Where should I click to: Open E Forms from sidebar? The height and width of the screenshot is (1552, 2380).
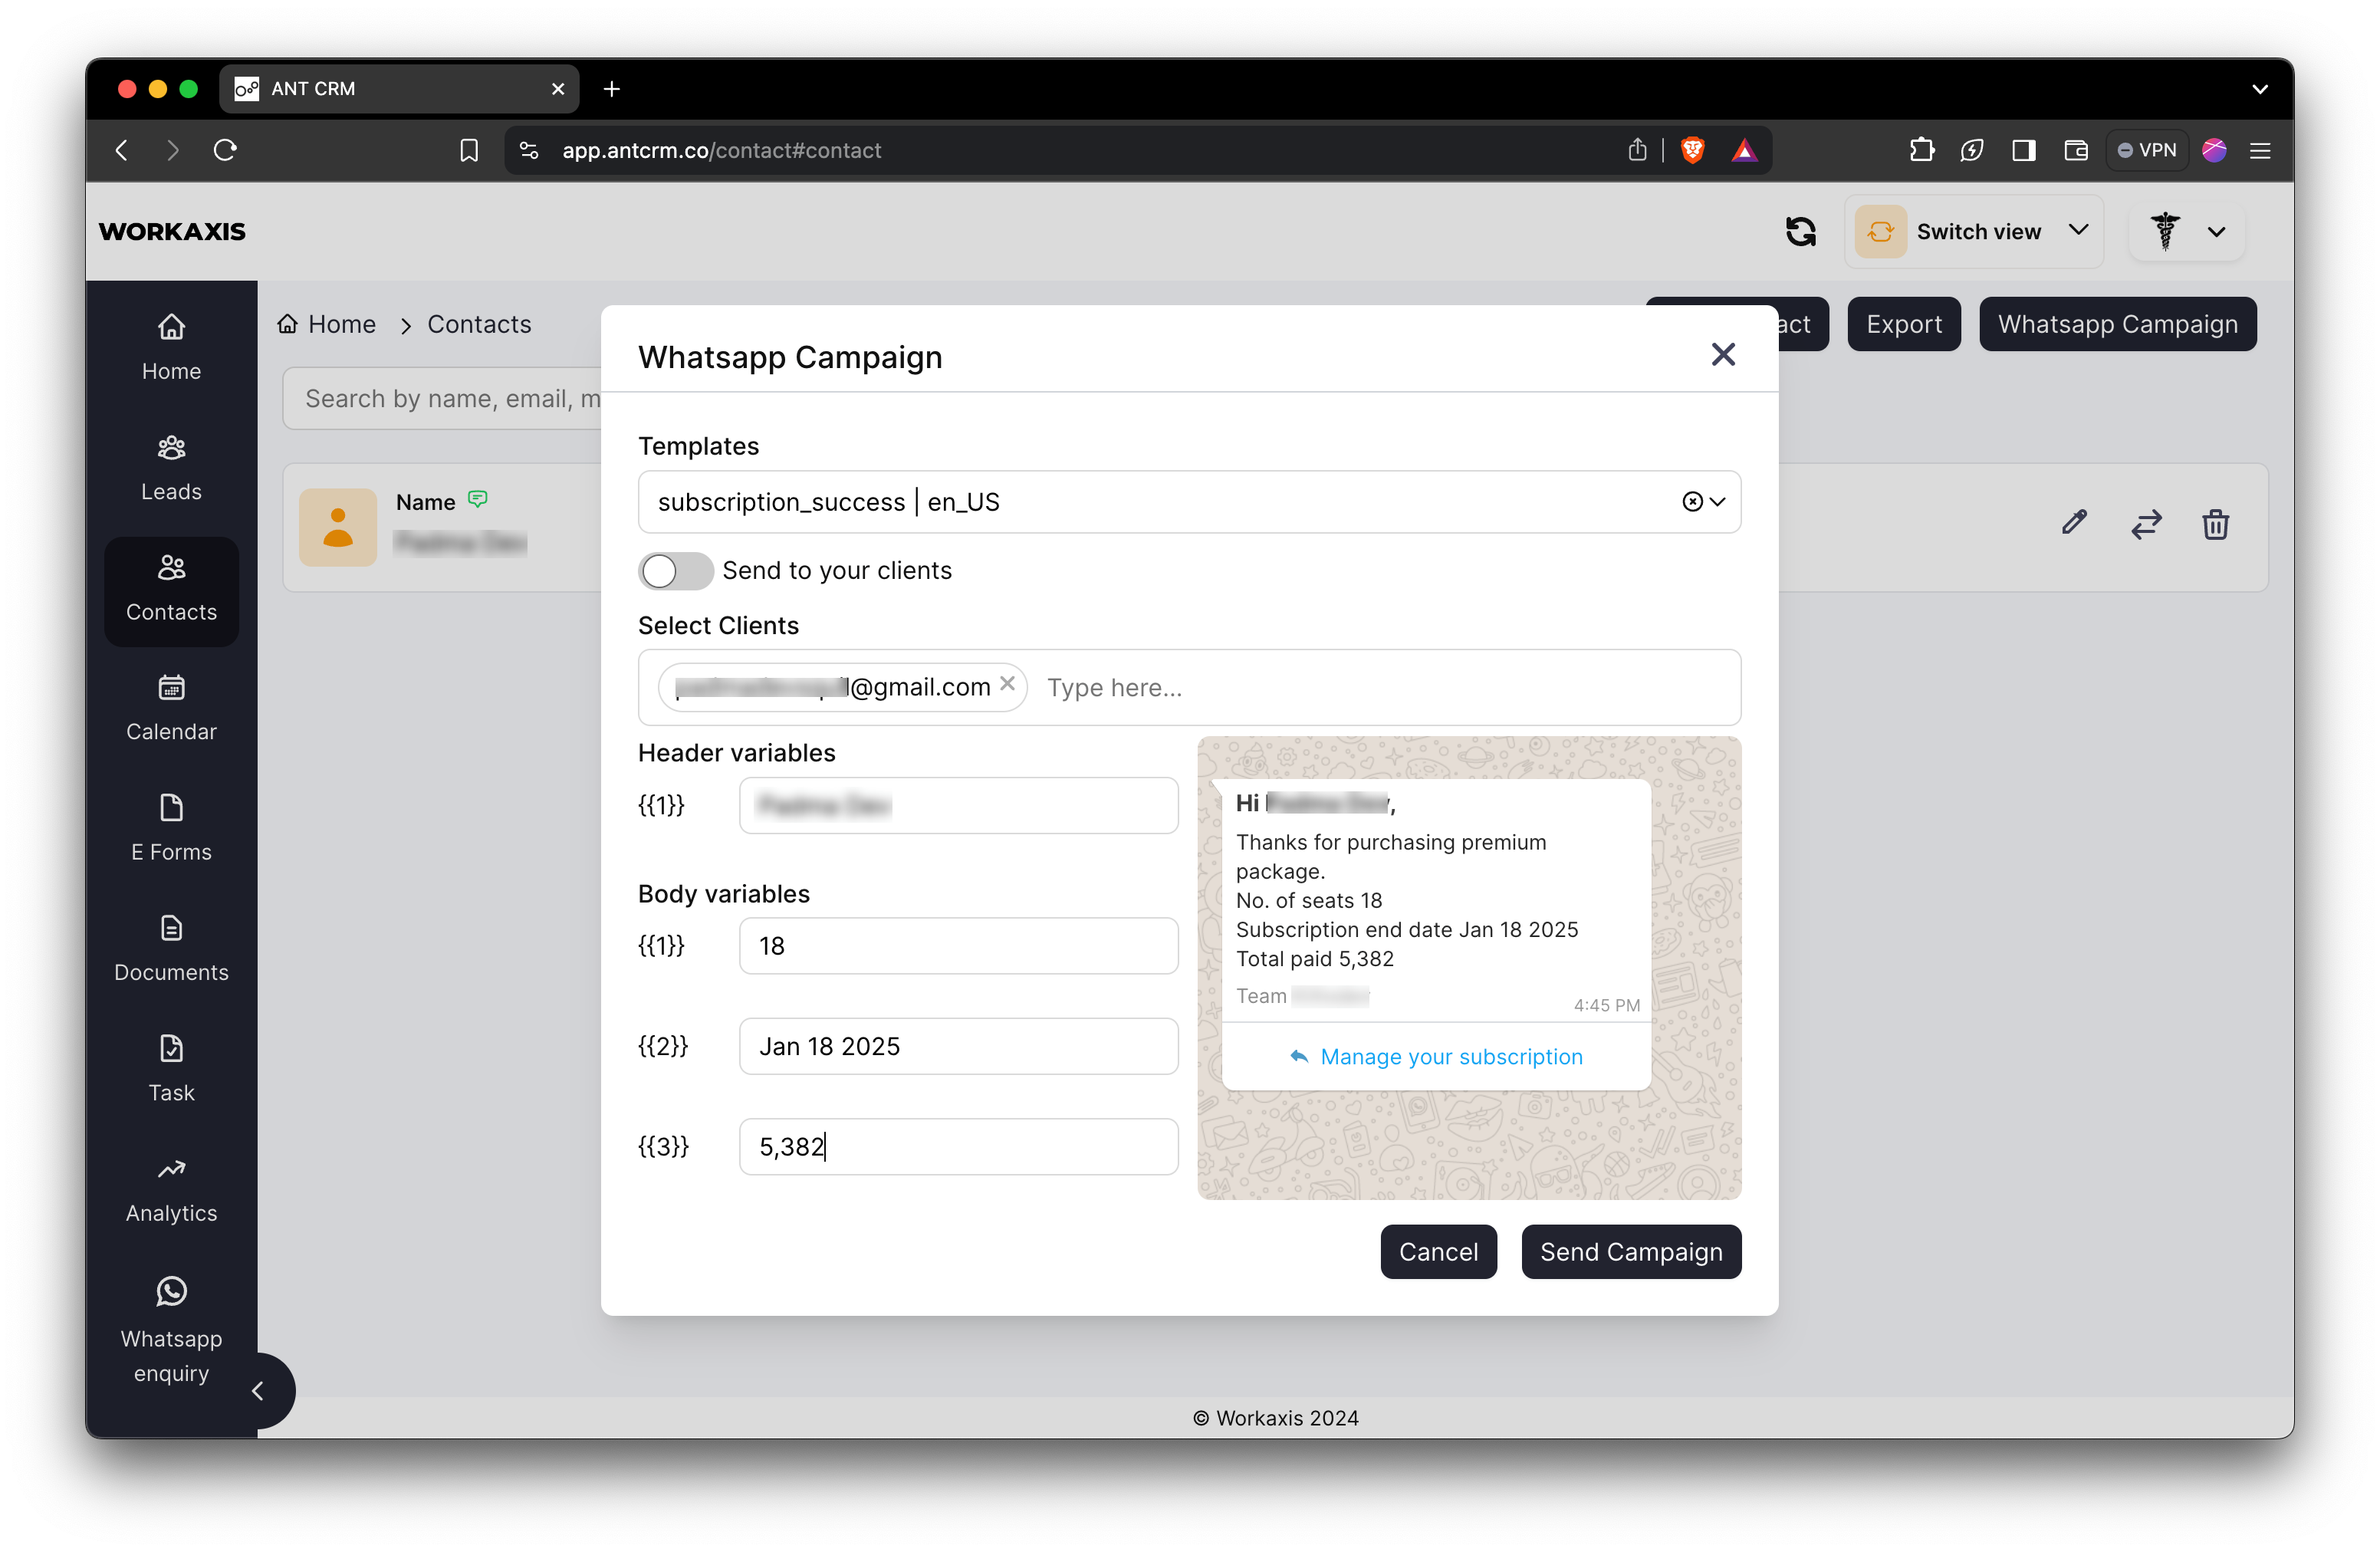(x=171, y=828)
